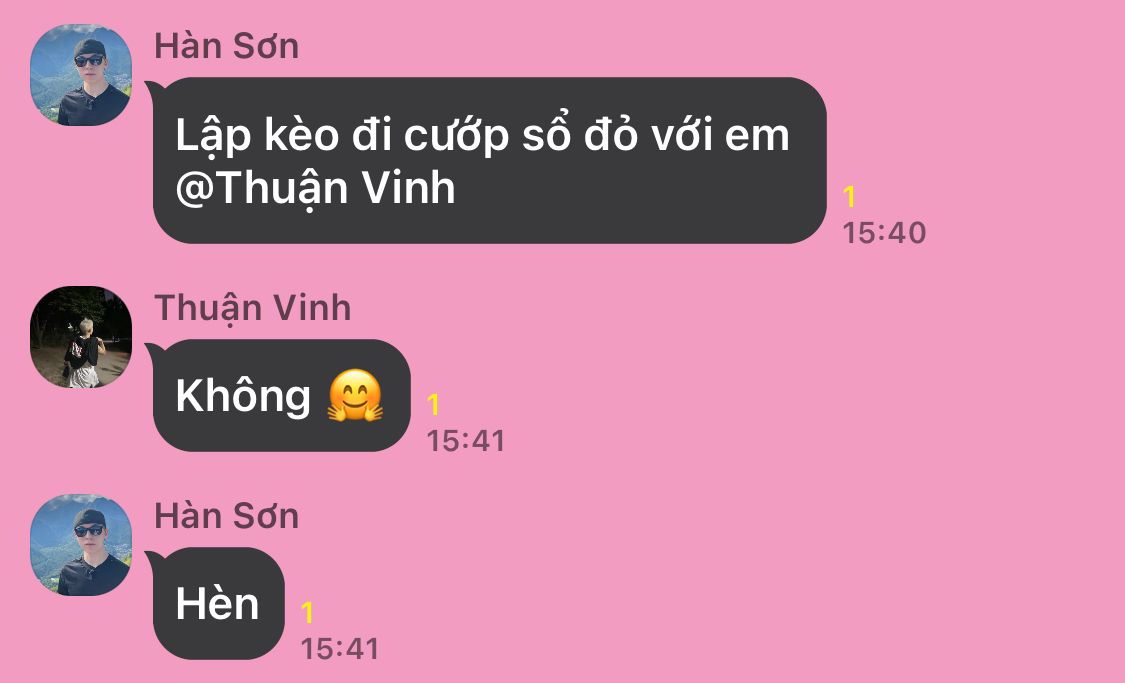
Task: Tap the read count next to 'Hèn'
Action: tap(307, 613)
